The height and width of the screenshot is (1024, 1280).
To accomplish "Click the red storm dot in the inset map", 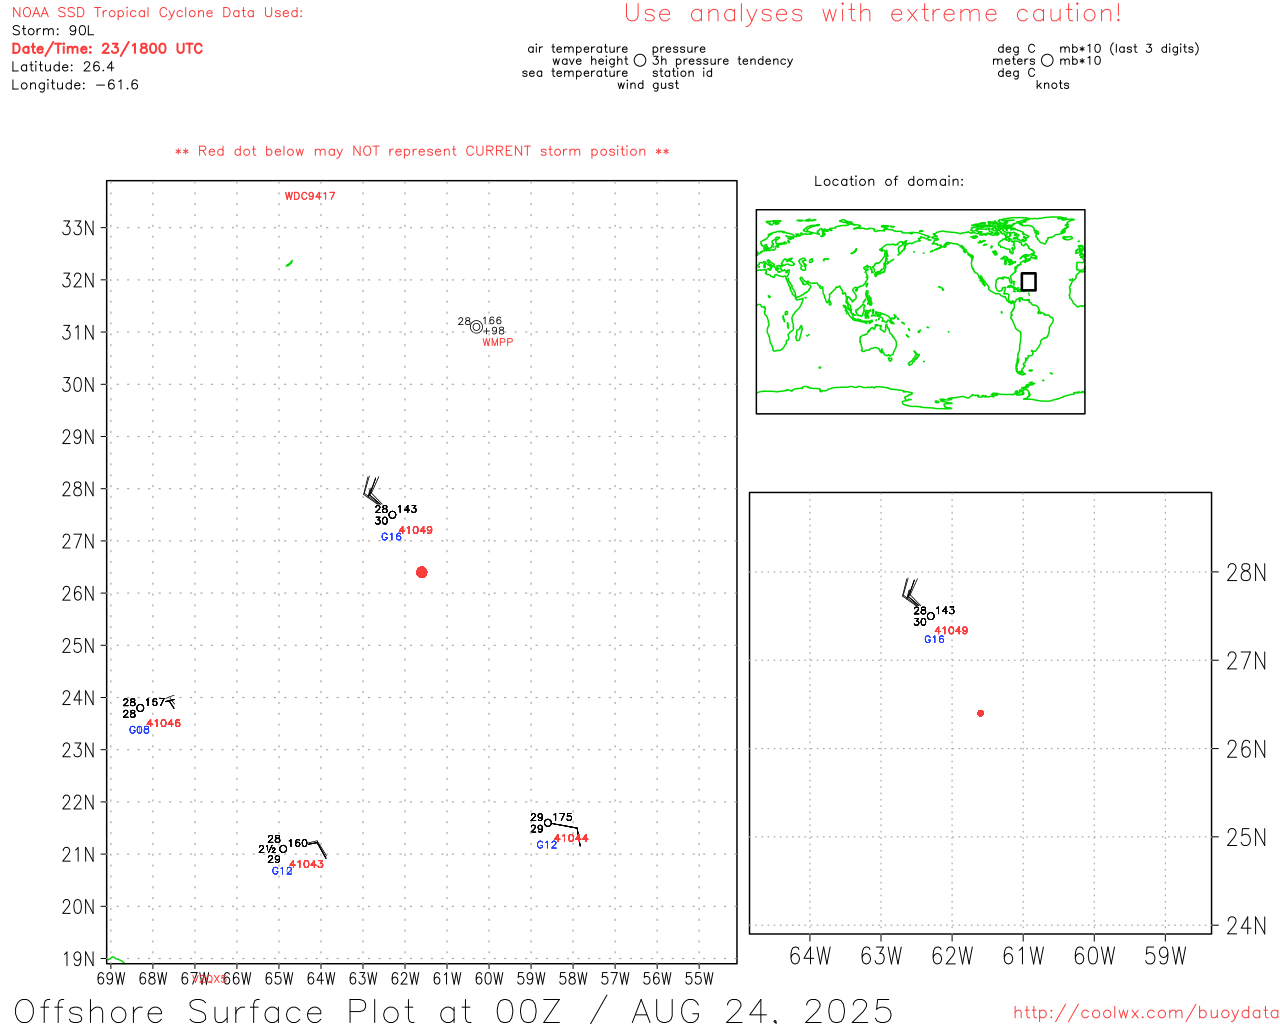I will click(980, 713).
